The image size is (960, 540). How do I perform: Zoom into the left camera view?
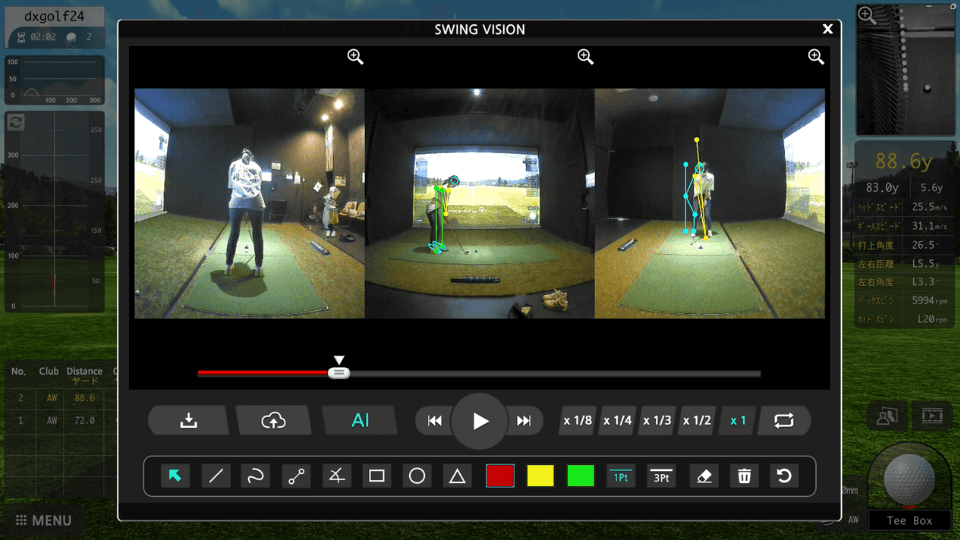355,57
